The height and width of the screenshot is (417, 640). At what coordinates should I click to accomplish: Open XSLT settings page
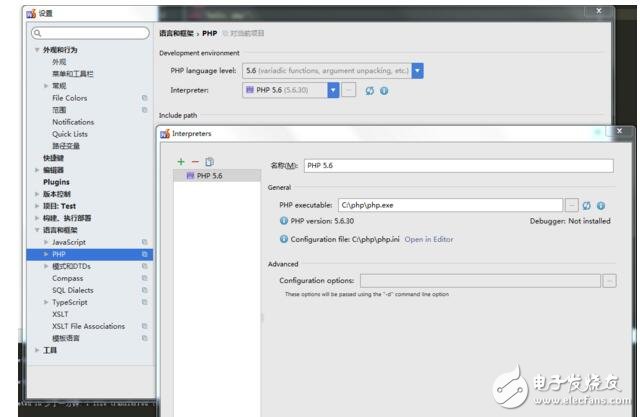[x=60, y=314]
